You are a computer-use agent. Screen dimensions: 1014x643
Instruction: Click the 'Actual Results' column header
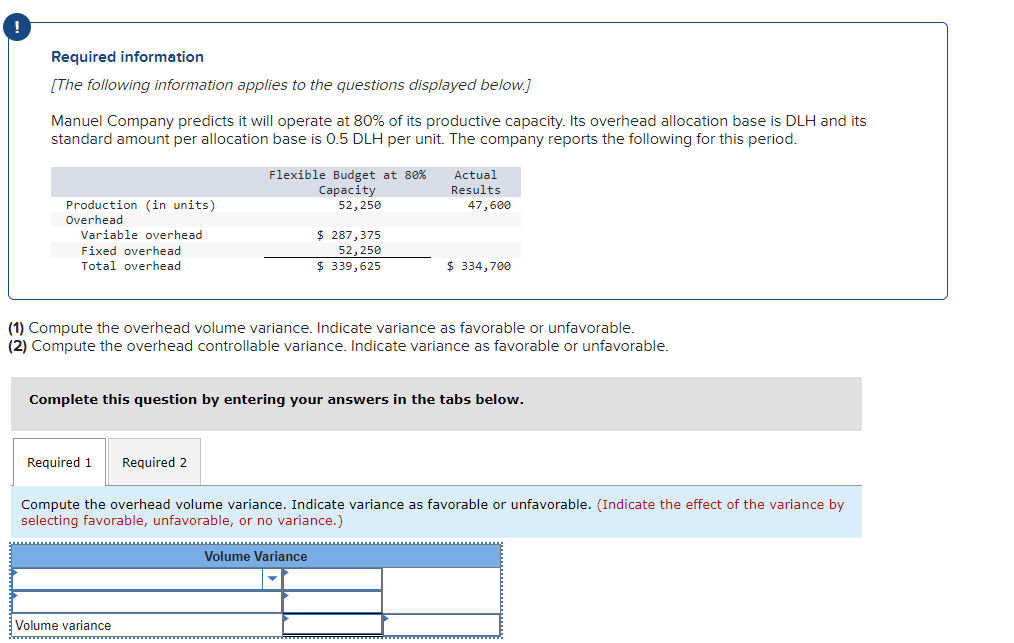click(x=476, y=182)
